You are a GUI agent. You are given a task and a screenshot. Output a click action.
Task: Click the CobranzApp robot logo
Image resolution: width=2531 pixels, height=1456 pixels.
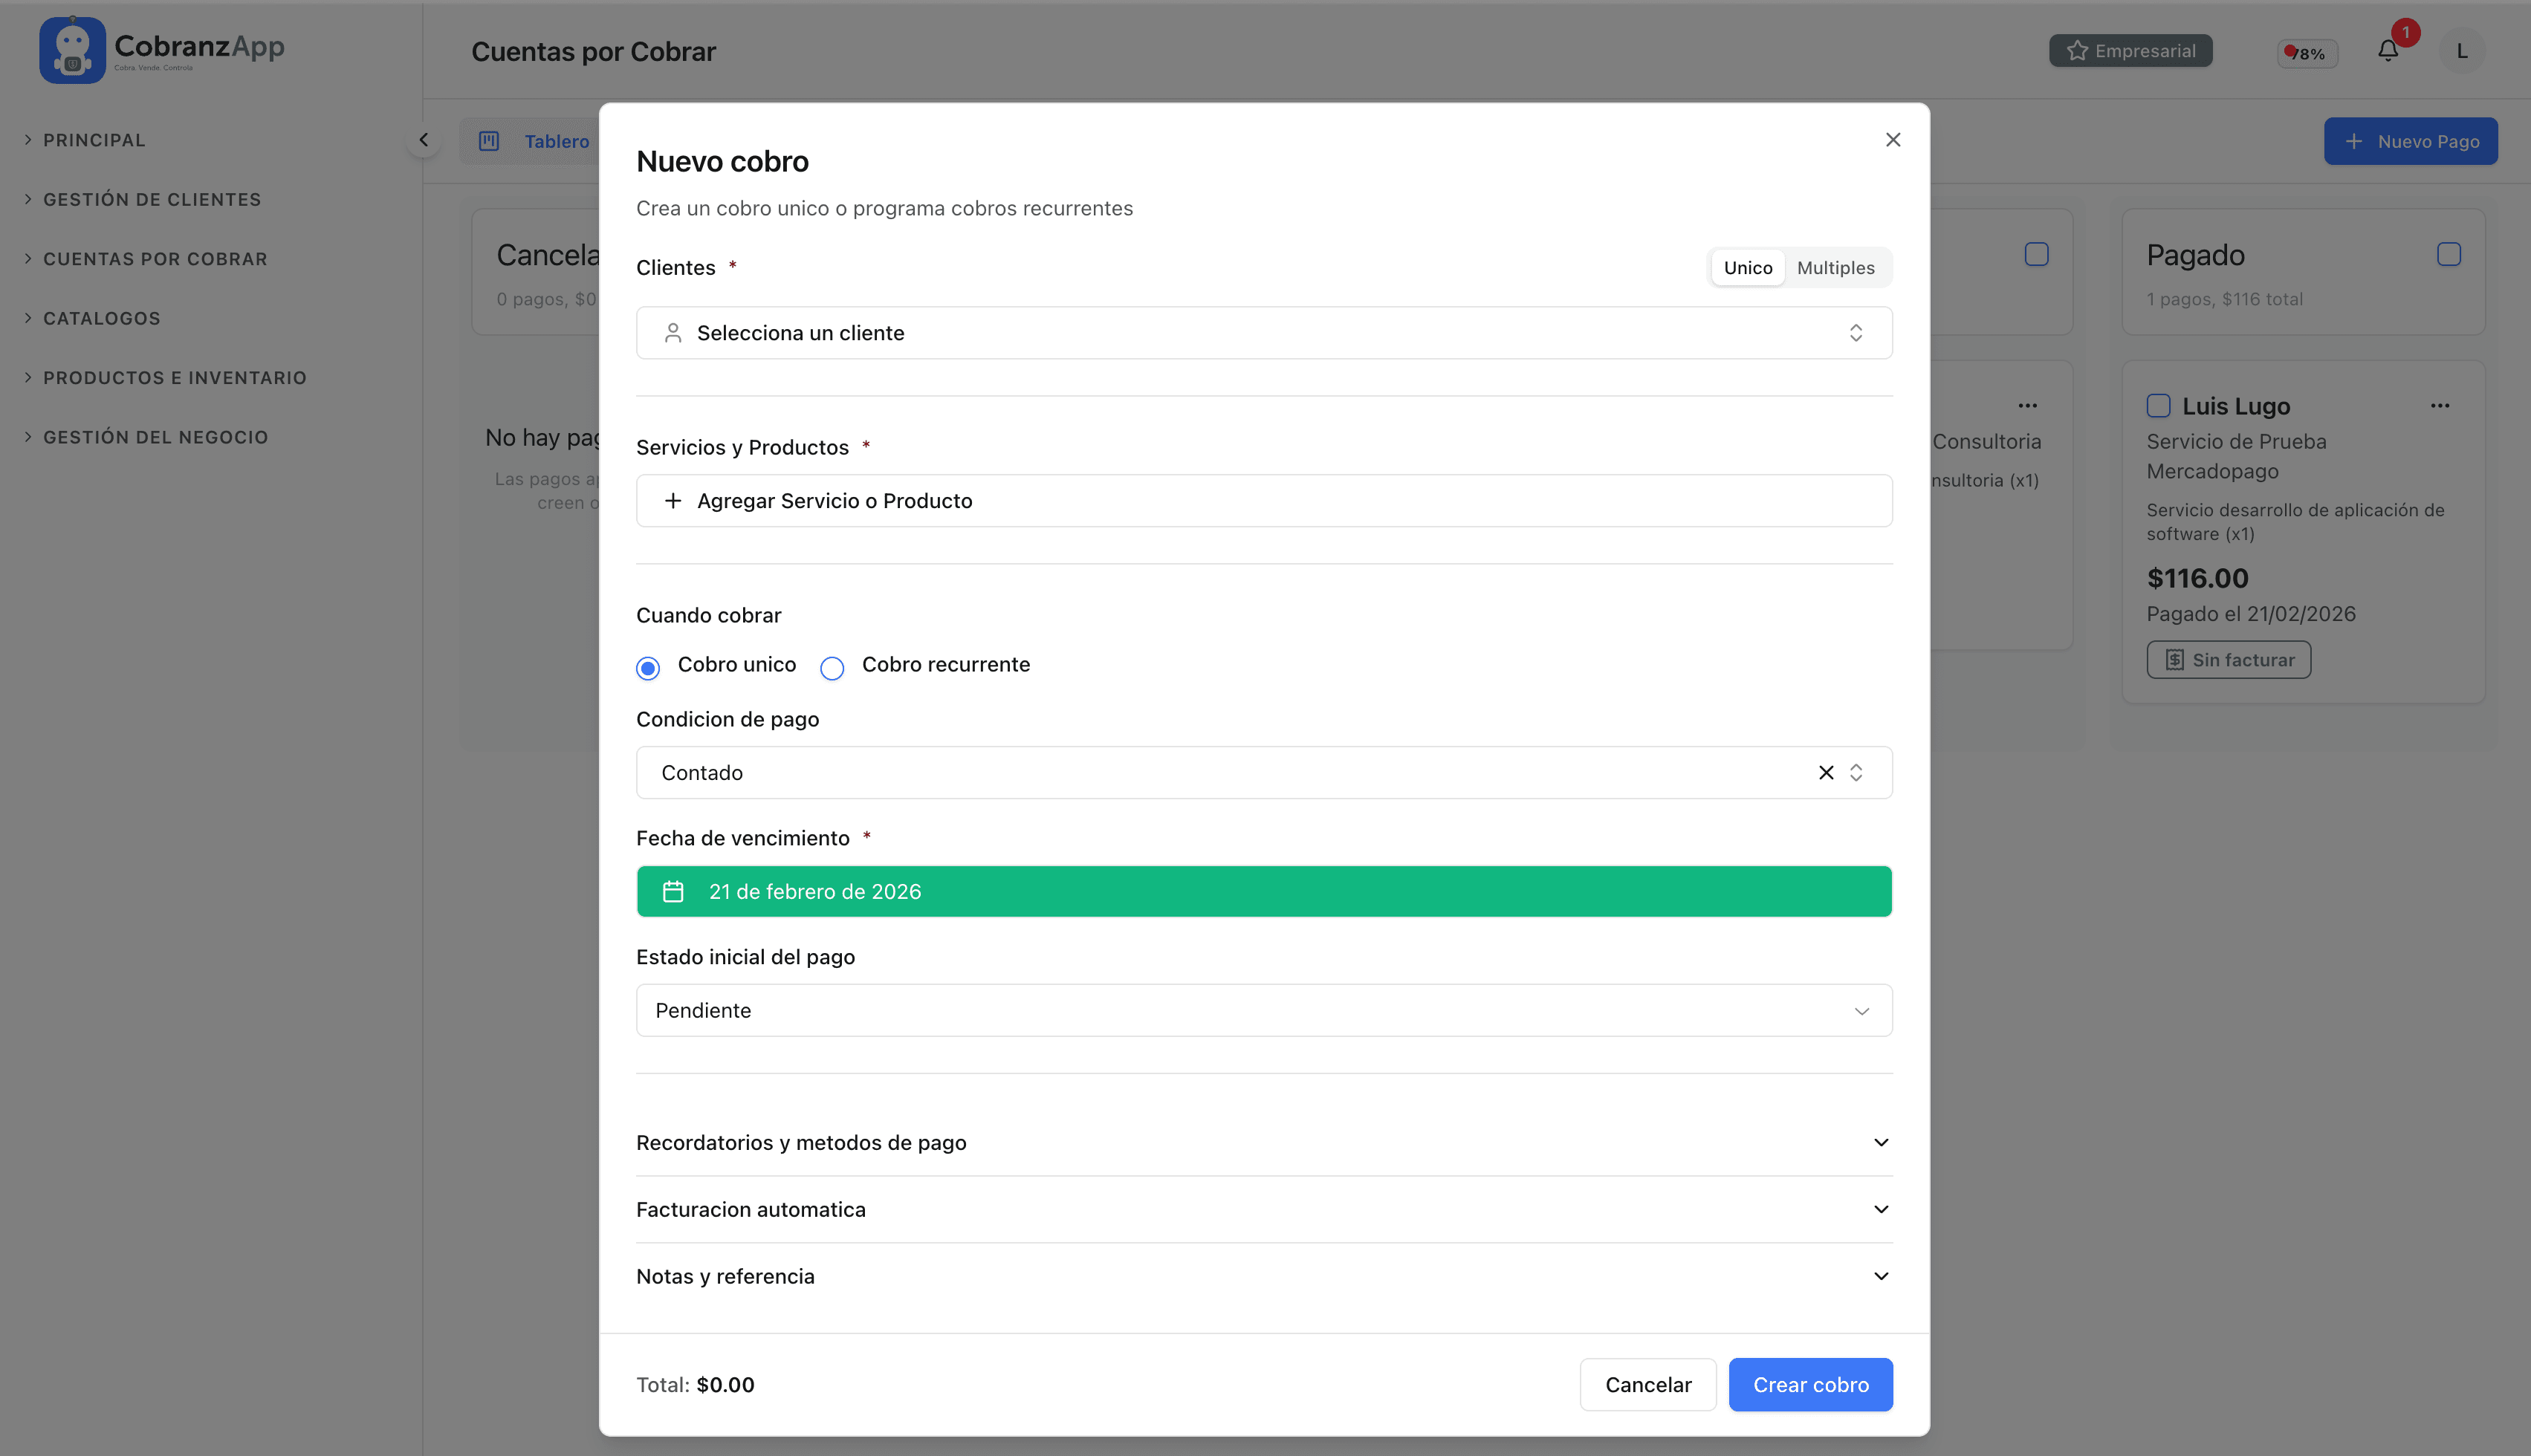tap(72, 50)
